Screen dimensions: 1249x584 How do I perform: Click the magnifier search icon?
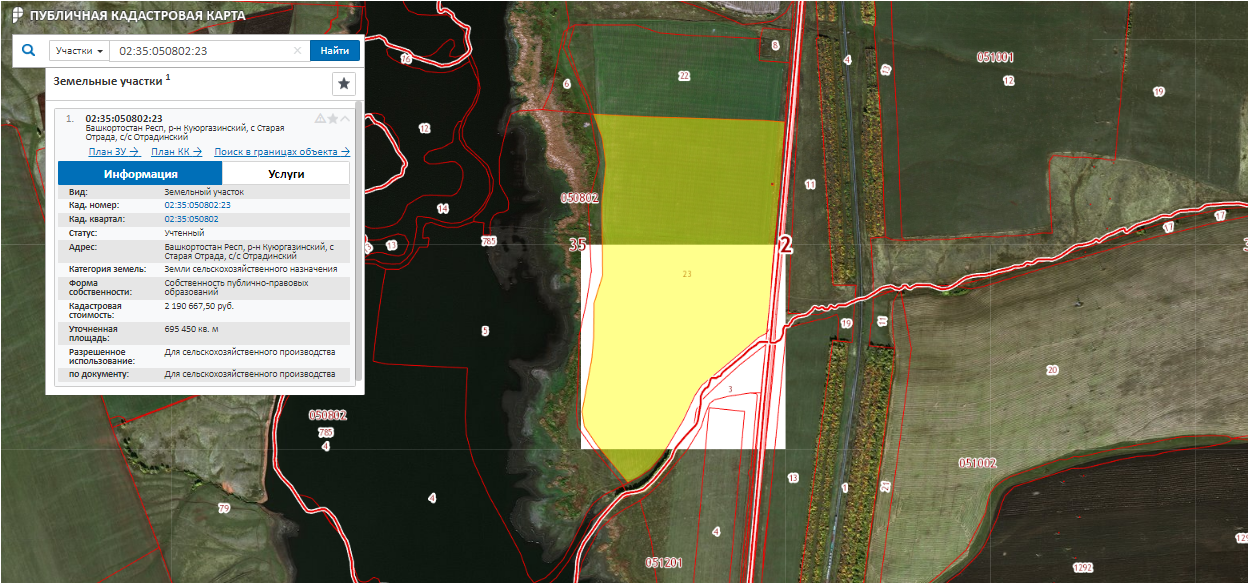tap(29, 51)
